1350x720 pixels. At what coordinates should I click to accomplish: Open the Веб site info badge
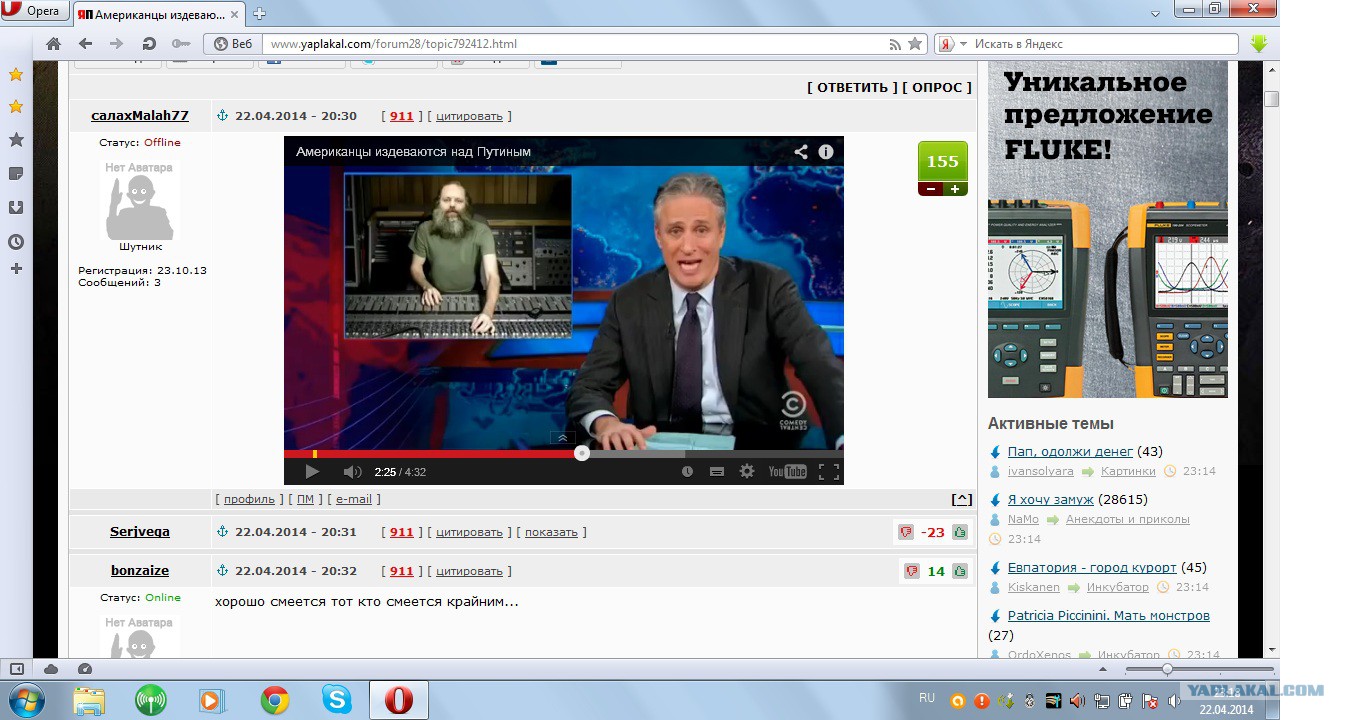(233, 44)
